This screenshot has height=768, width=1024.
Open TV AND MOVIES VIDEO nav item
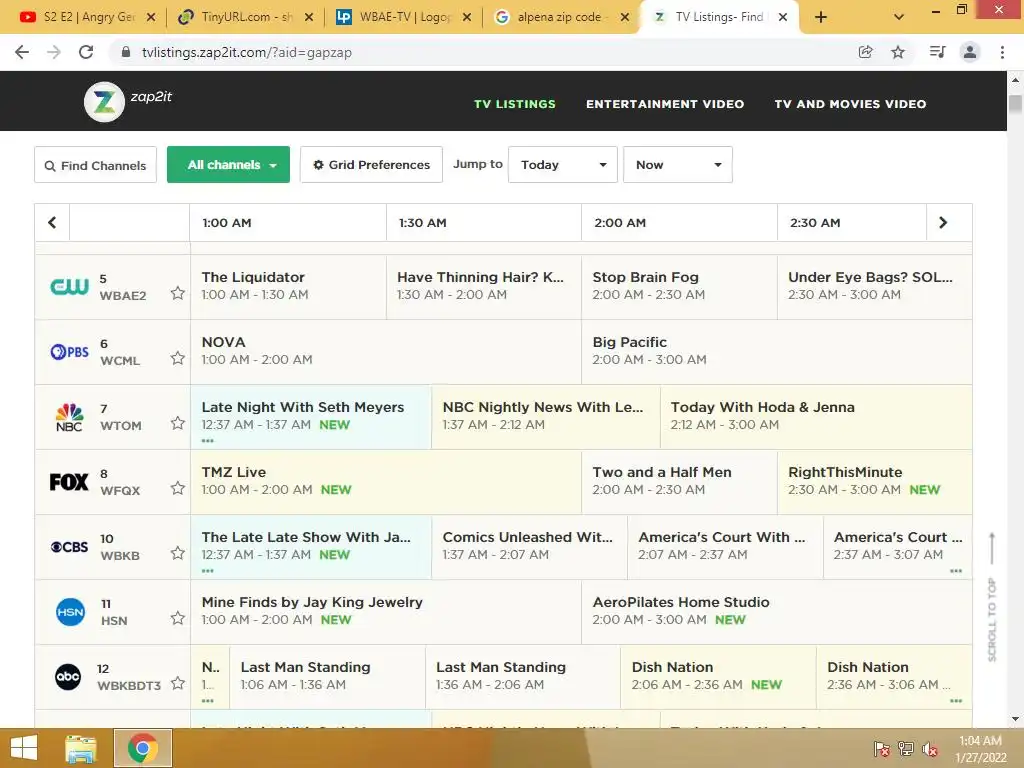850,104
